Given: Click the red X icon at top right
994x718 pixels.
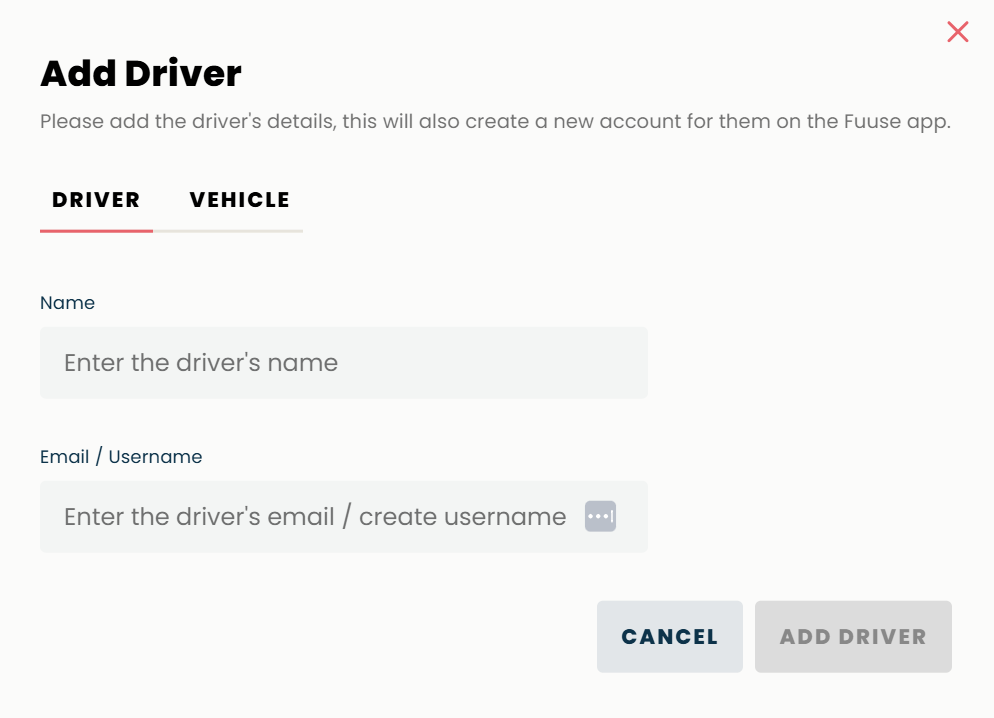Looking at the screenshot, I should [x=957, y=32].
